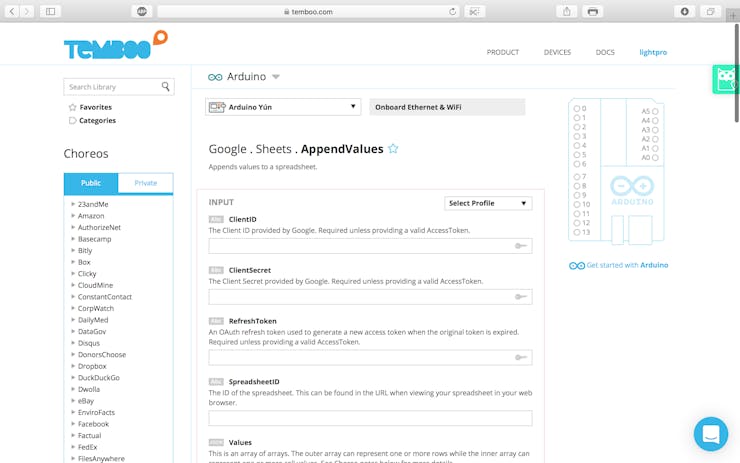The image size is (740, 463).
Task: Expand the 23andMe choreo category
Action: point(73,204)
